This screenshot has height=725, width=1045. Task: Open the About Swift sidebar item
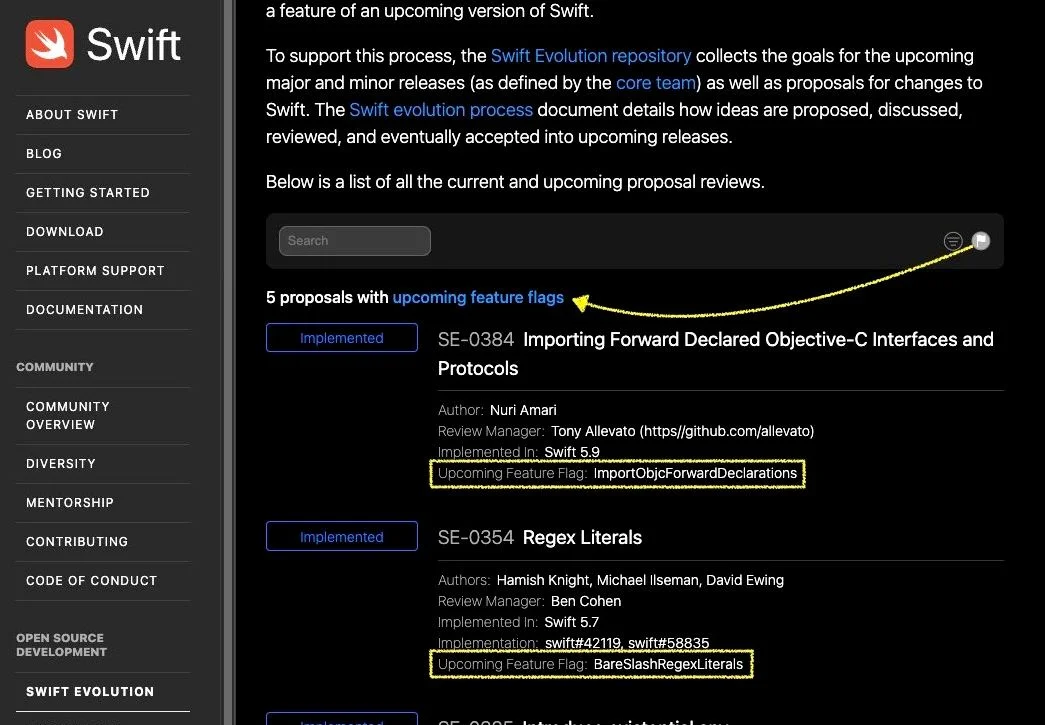tap(72, 115)
